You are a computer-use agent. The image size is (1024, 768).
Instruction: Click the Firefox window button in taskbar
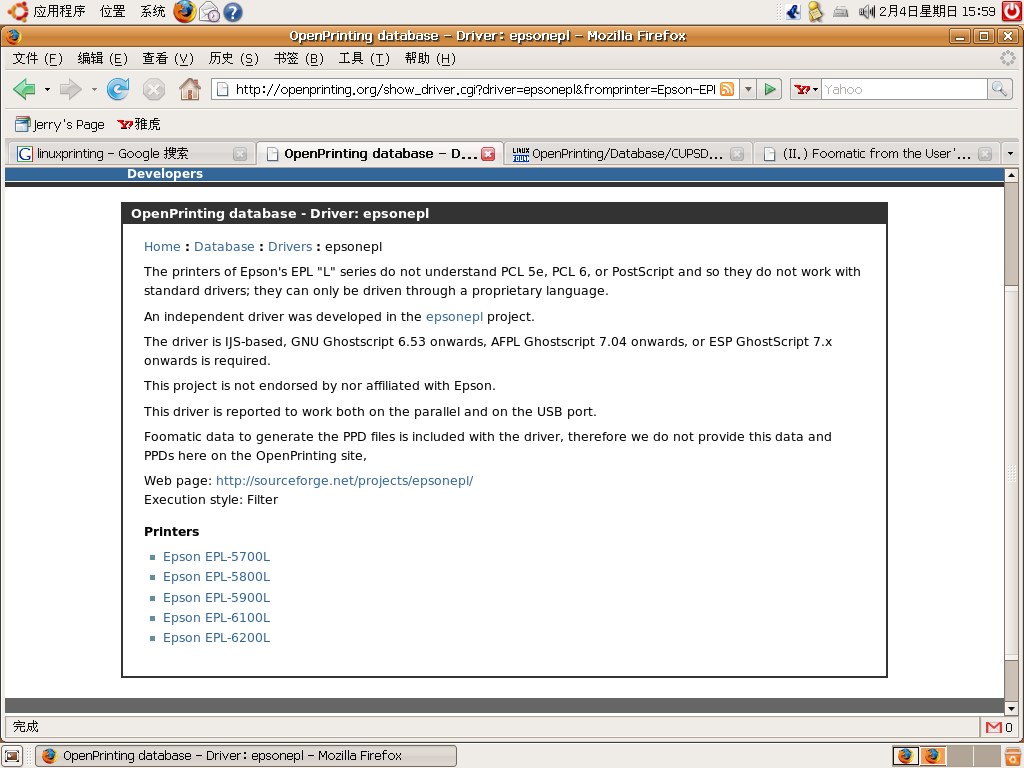pyautogui.click(x=246, y=756)
